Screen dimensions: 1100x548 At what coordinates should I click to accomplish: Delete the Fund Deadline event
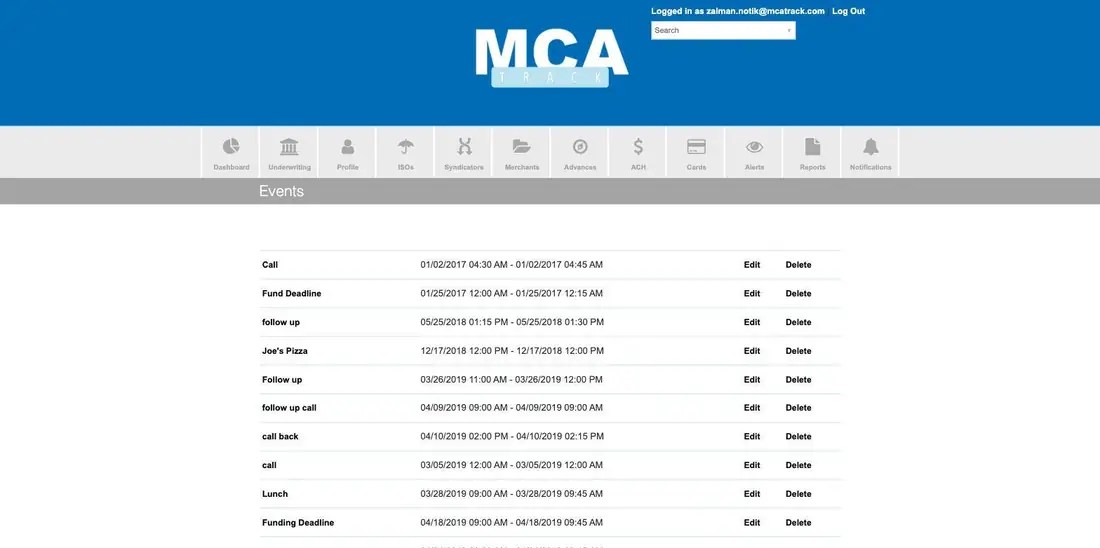[x=798, y=294]
